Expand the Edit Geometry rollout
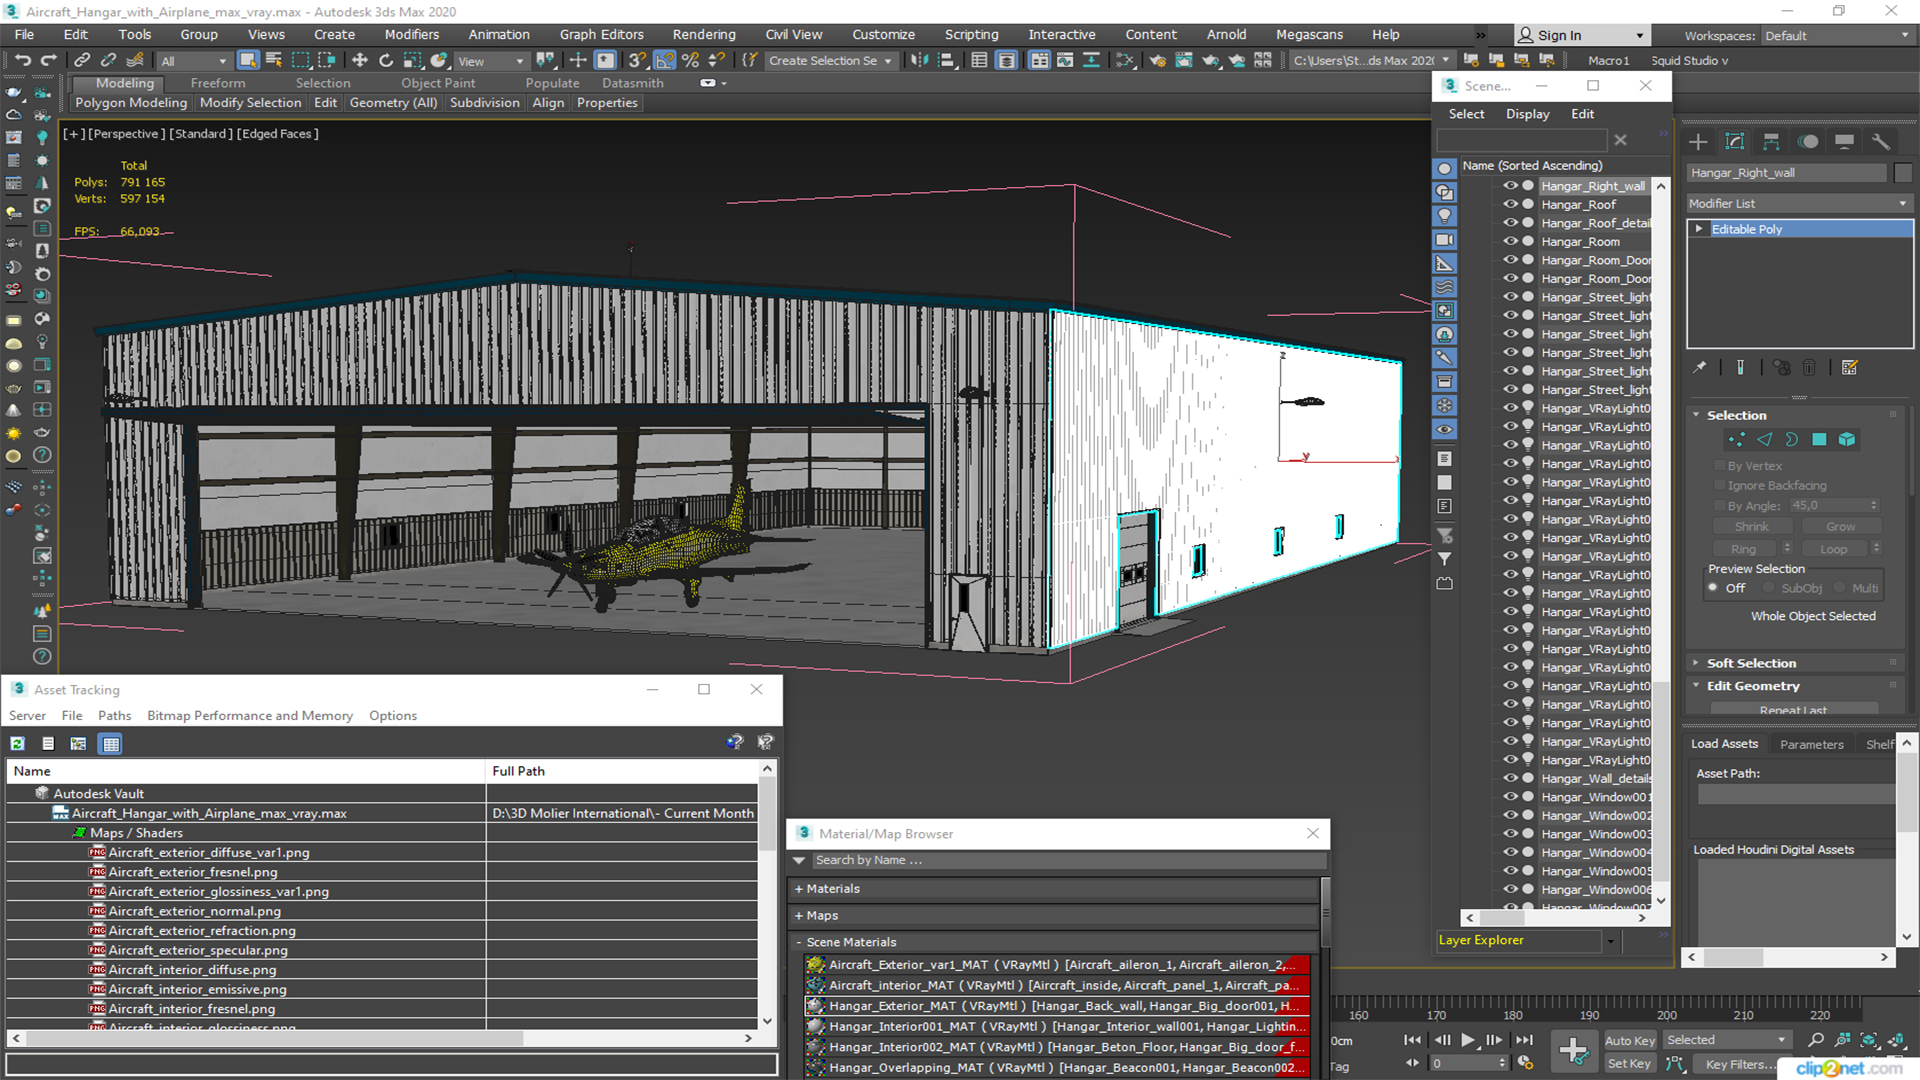This screenshot has height=1080, width=1920. tap(1753, 686)
